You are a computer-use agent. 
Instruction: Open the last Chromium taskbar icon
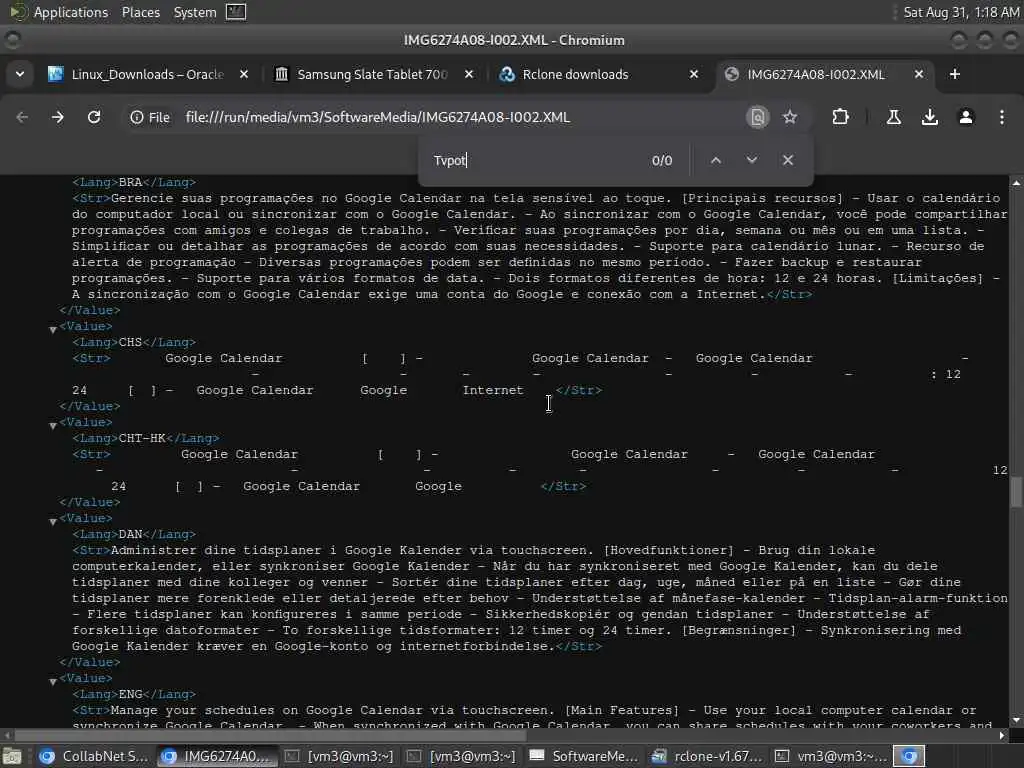tap(909, 756)
